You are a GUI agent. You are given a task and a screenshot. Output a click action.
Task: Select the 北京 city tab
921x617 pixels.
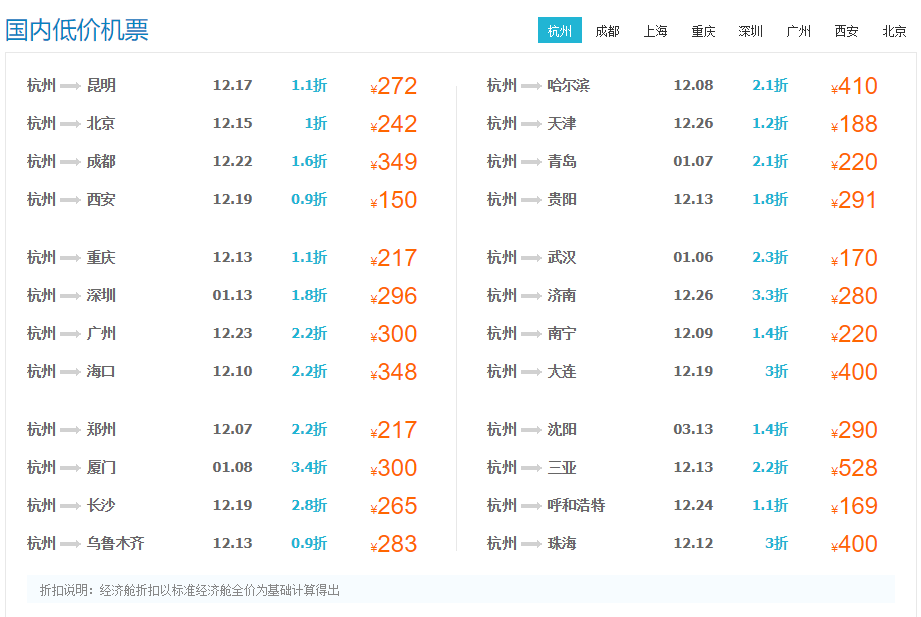[895, 31]
